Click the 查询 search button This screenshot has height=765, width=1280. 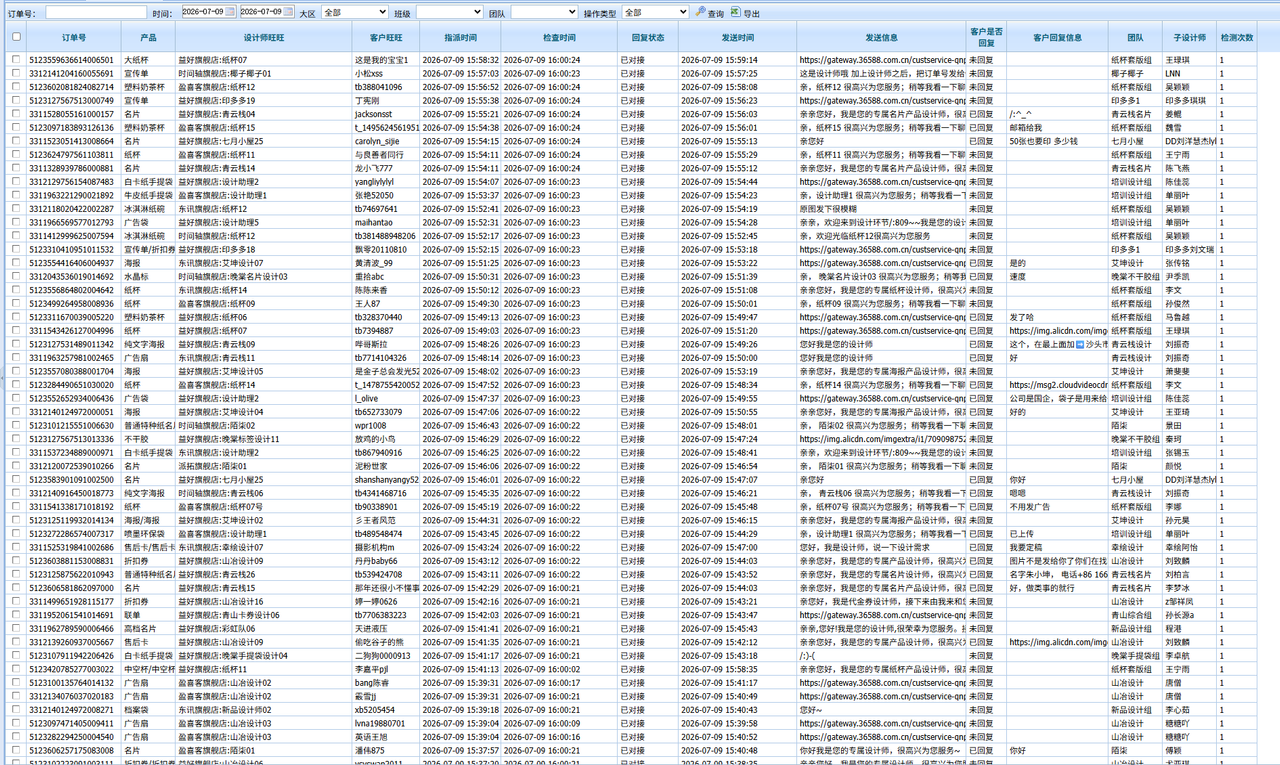[710, 13]
